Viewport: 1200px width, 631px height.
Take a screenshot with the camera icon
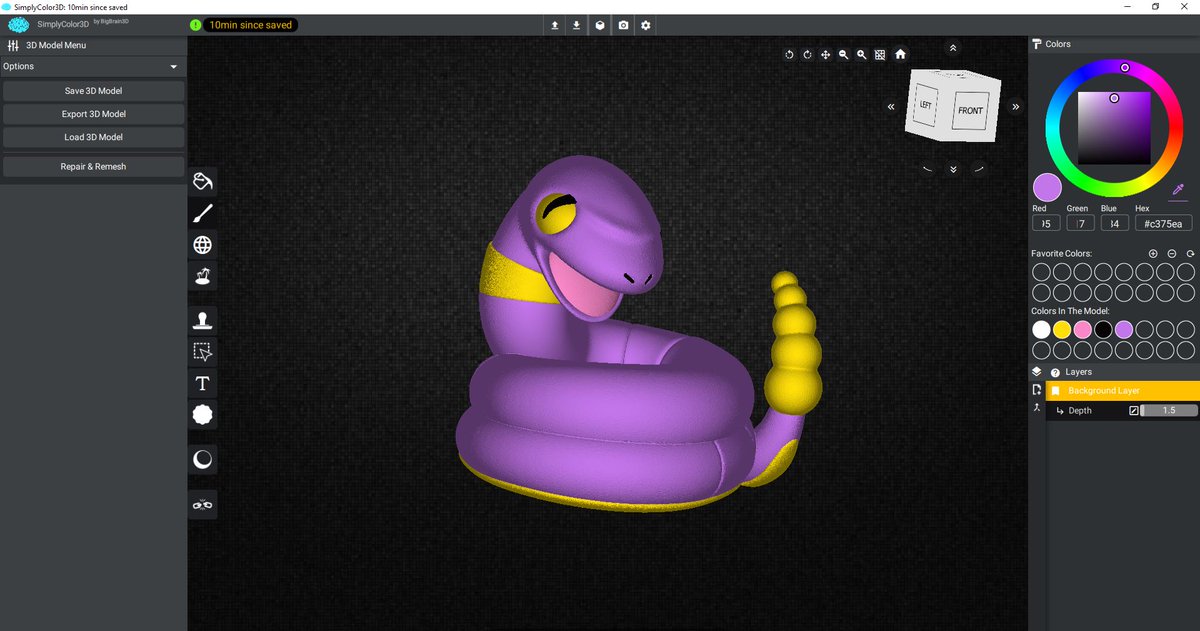pos(623,25)
